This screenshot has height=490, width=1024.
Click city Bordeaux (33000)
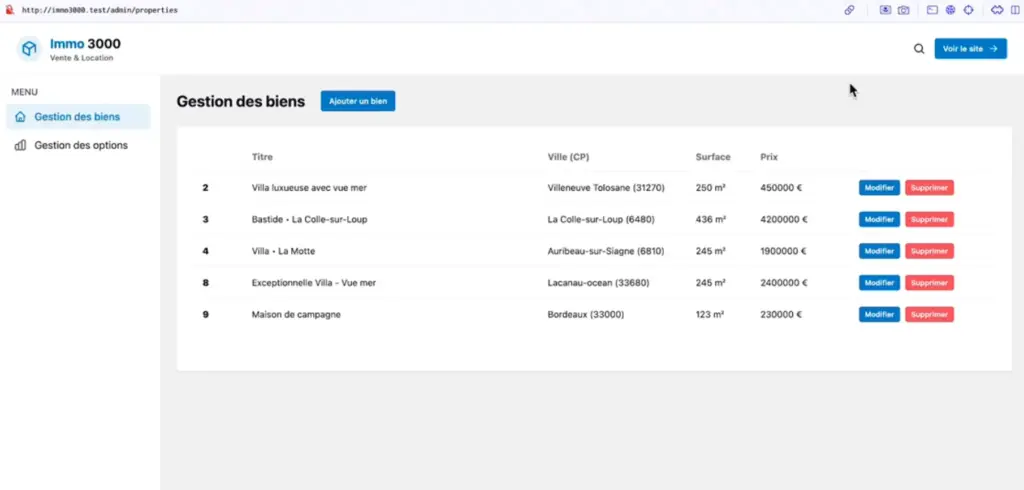pos(586,314)
